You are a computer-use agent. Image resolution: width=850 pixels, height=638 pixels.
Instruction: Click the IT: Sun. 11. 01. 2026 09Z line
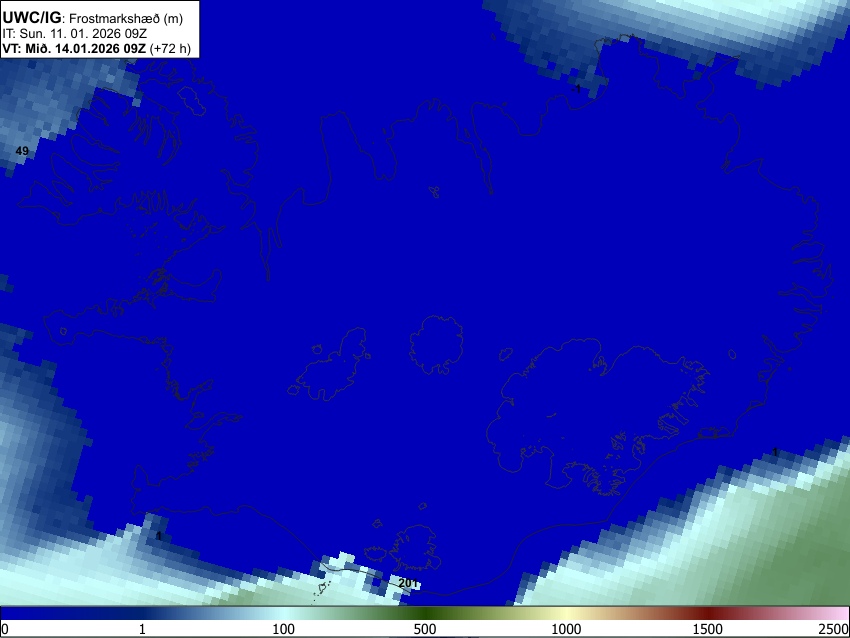(74, 34)
